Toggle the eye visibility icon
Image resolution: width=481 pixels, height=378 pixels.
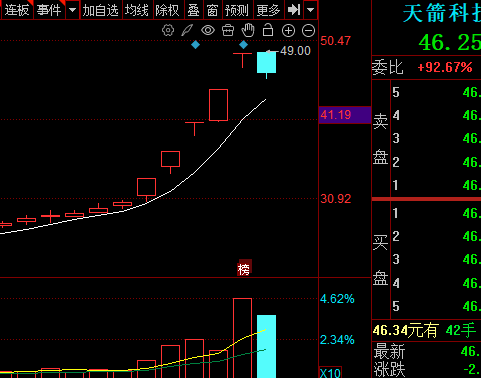coord(208,30)
